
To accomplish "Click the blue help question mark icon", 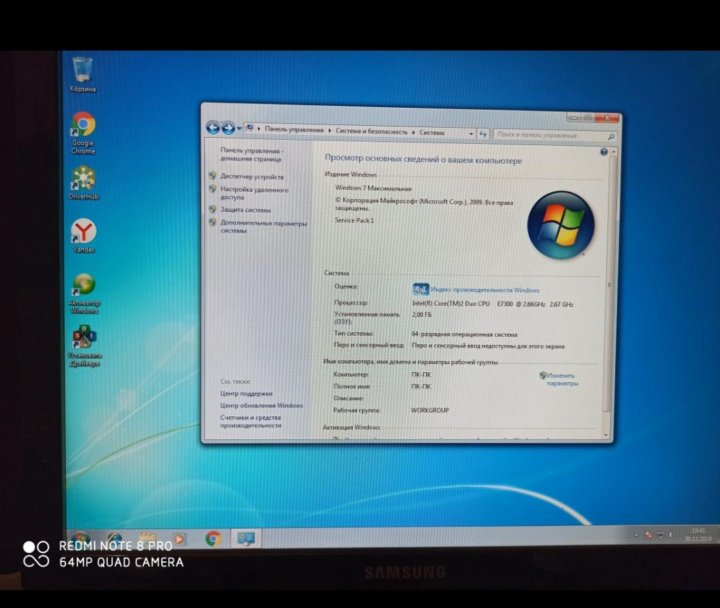I will point(604,152).
